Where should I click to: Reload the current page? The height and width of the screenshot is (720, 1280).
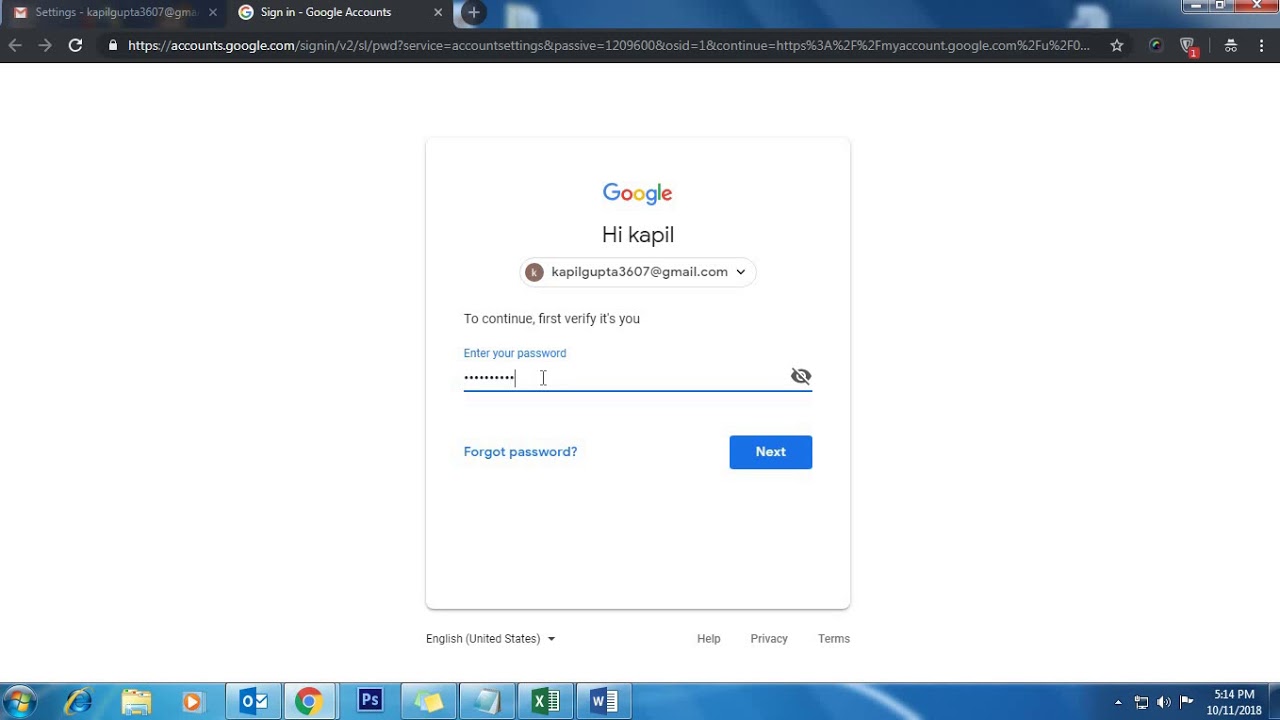point(75,45)
